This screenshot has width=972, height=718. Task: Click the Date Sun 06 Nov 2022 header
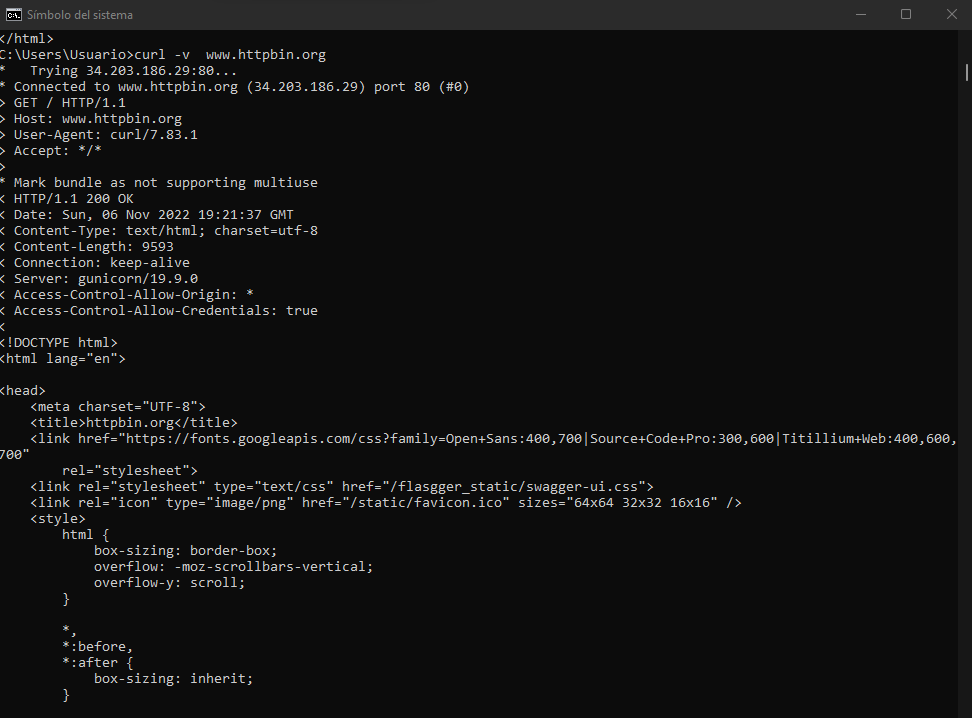point(150,214)
